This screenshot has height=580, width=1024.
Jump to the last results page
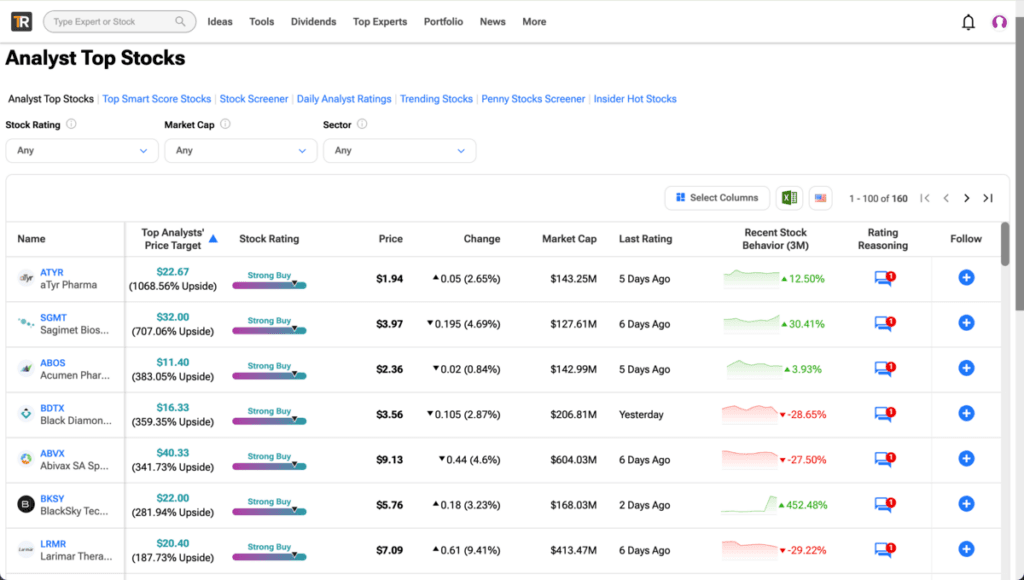(x=988, y=198)
